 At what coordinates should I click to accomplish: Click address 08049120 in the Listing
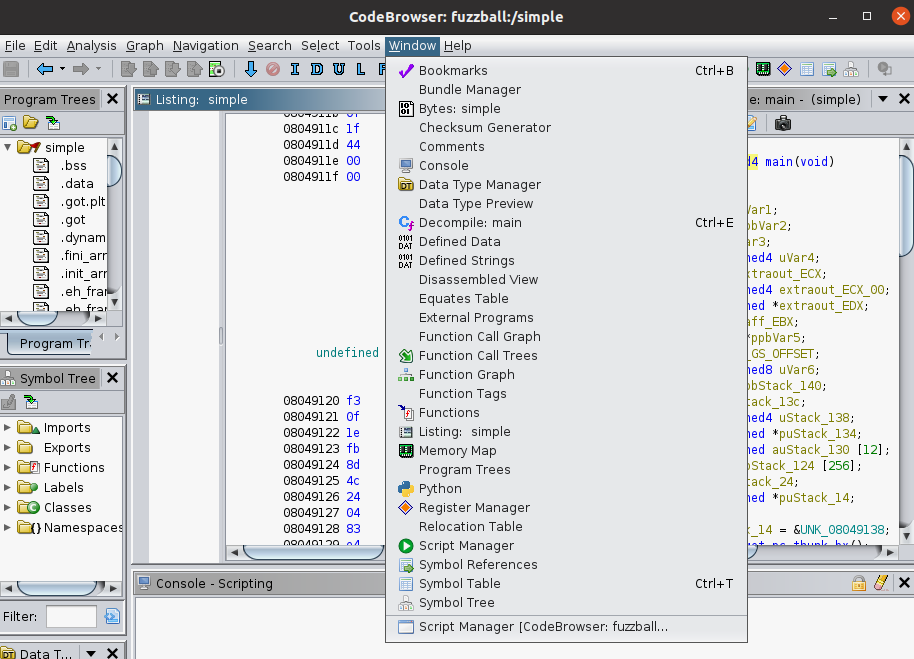tap(311, 400)
